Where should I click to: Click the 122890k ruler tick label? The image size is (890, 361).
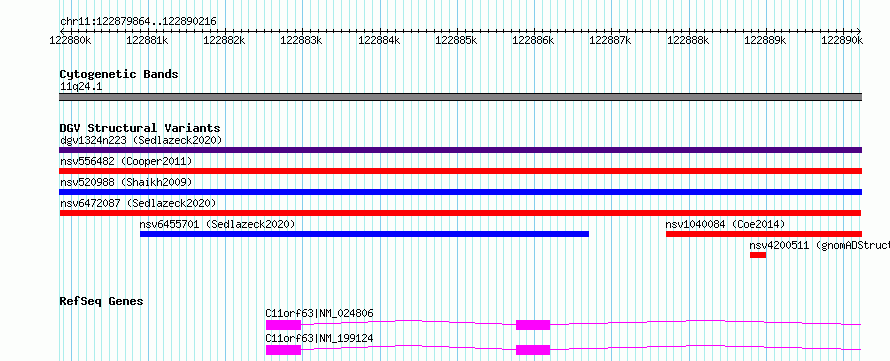(842, 40)
